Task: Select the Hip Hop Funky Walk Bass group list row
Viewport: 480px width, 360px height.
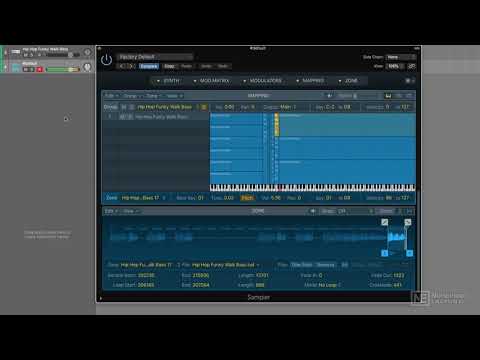Action: 156,117
